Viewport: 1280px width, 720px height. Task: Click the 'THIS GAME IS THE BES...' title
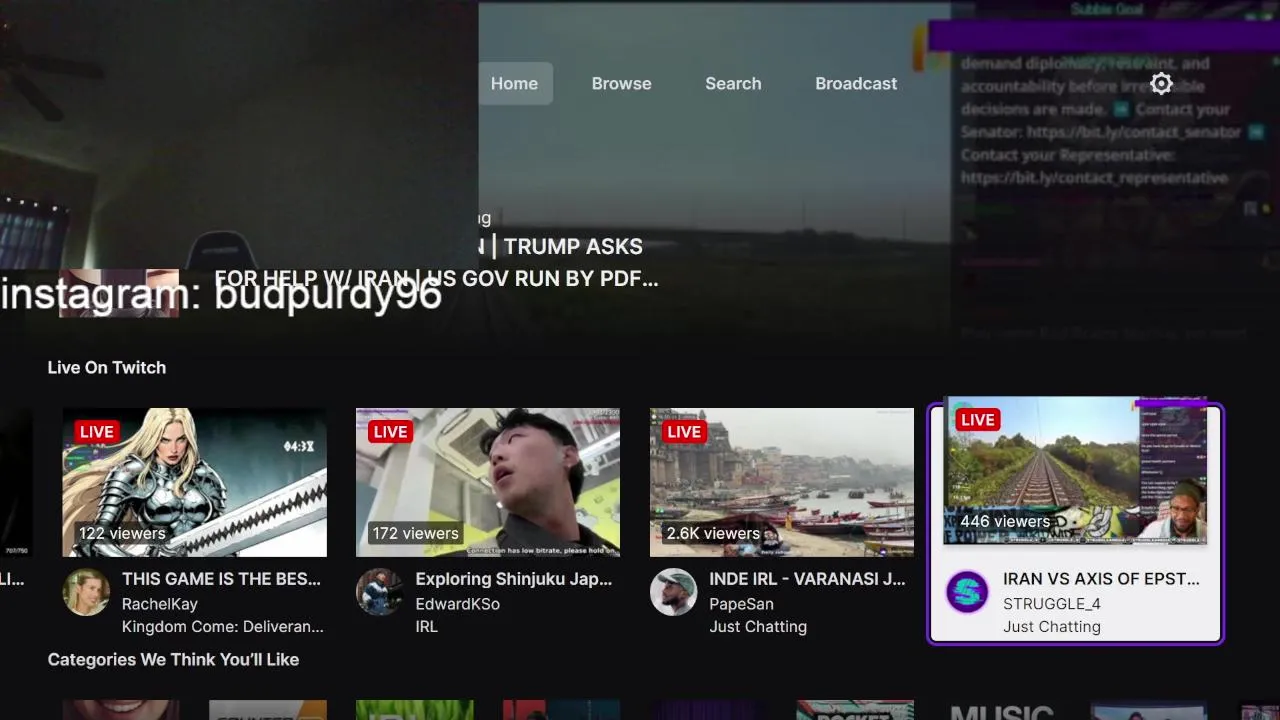[221, 579]
